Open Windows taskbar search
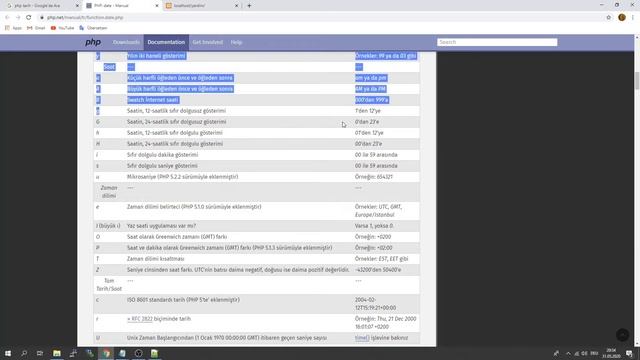 click(x=24, y=353)
